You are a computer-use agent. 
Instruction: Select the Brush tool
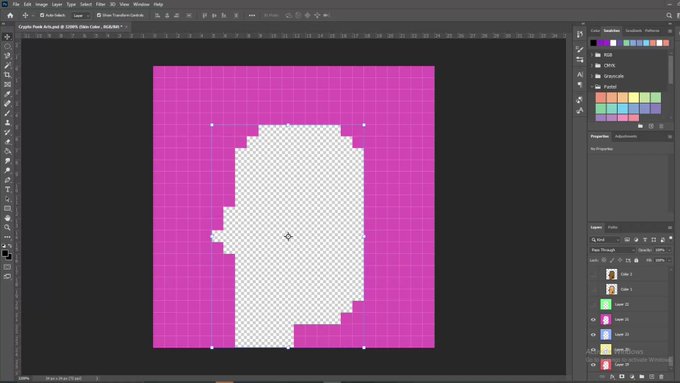pos(7,113)
